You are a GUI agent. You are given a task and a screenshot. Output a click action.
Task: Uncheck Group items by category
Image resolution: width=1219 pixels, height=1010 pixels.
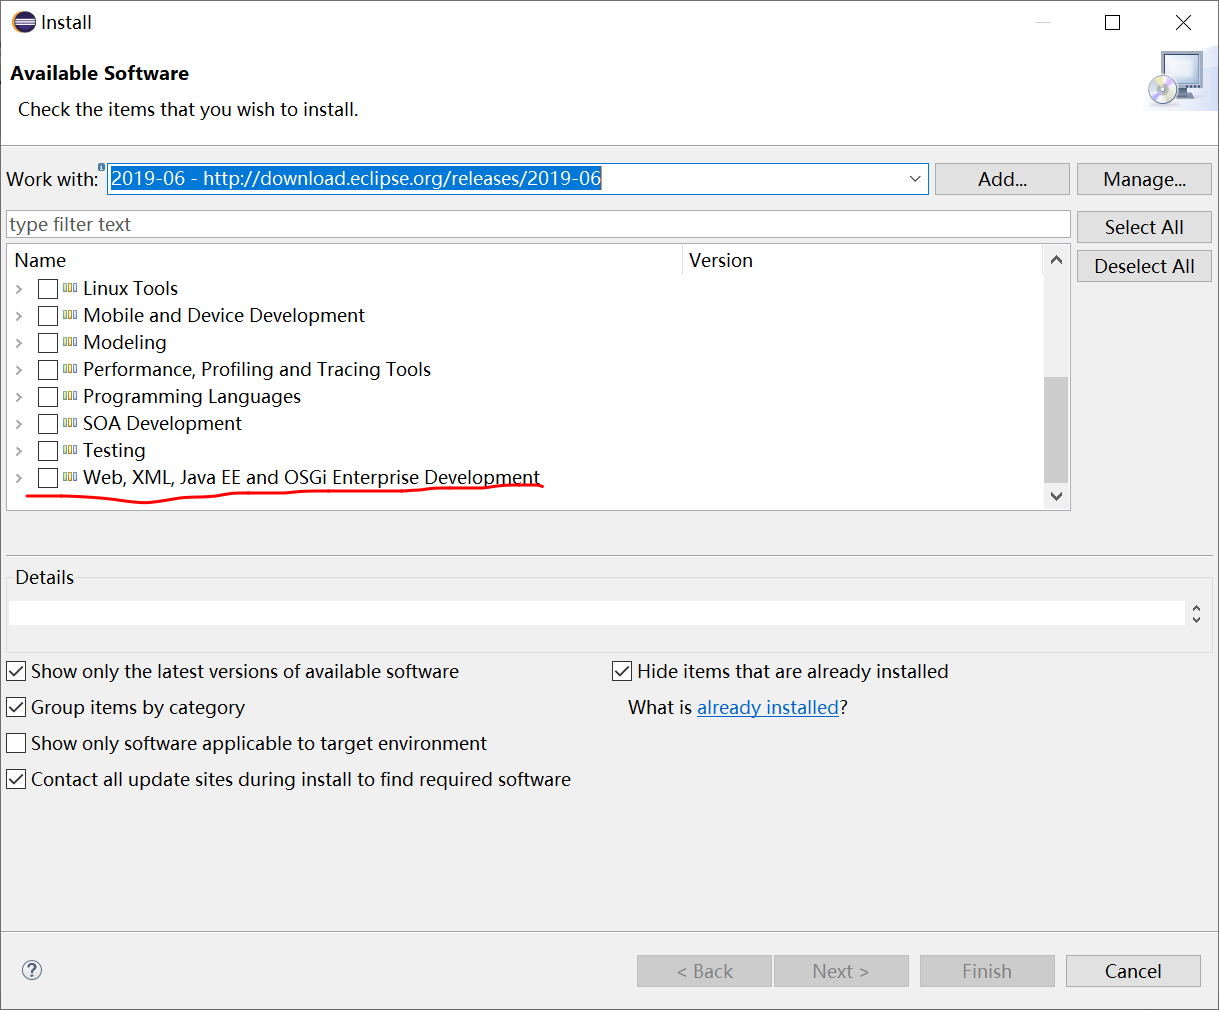point(16,707)
